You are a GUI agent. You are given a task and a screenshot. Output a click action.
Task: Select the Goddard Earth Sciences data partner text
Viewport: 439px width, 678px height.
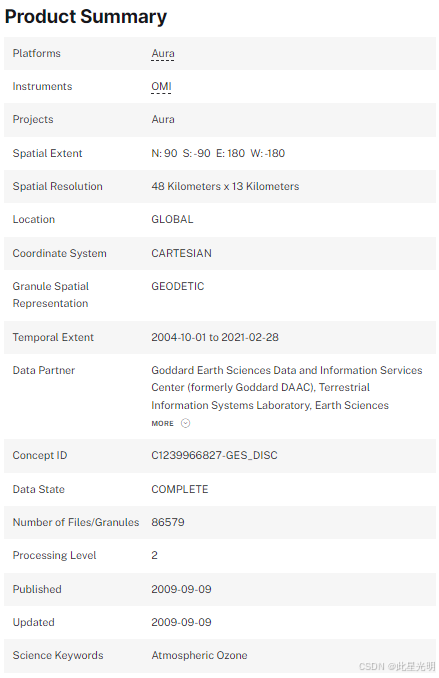[x=287, y=387]
